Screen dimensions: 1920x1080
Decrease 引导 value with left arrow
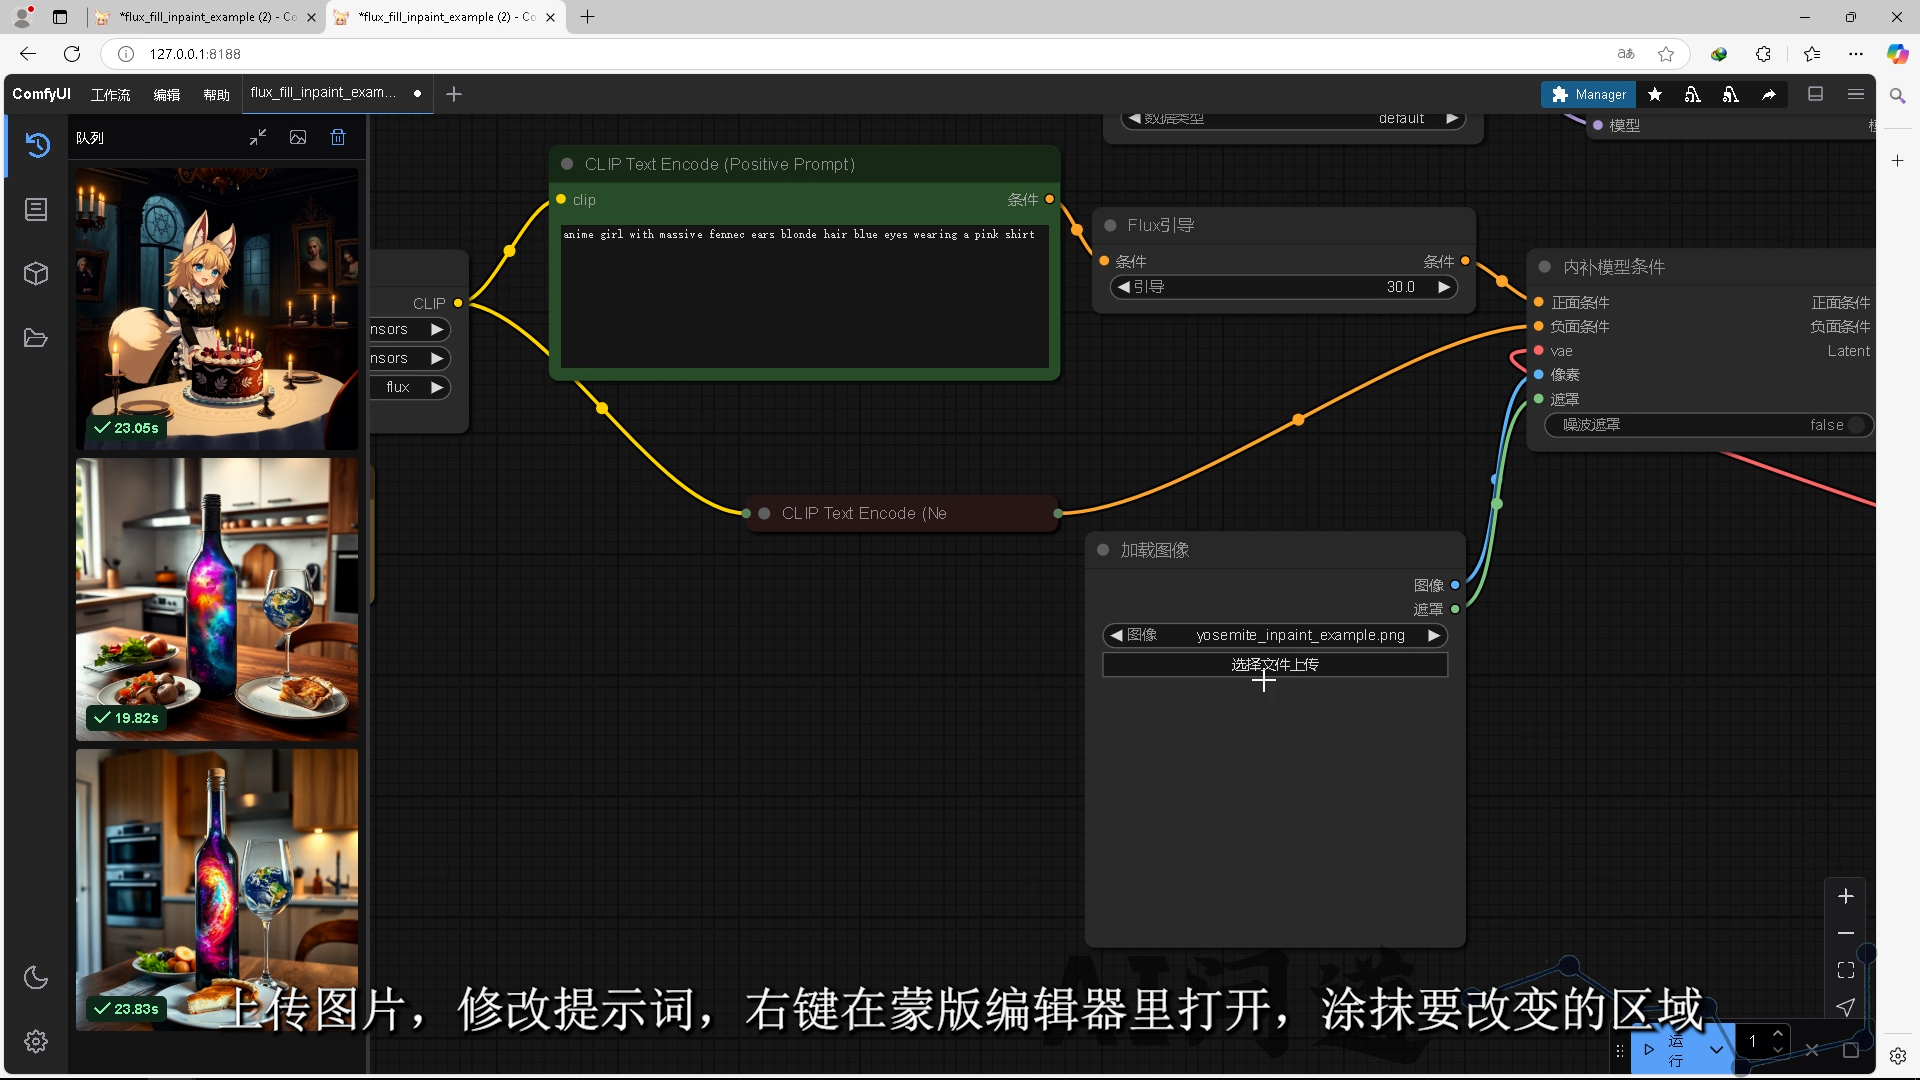click(x=1124, y=287)
